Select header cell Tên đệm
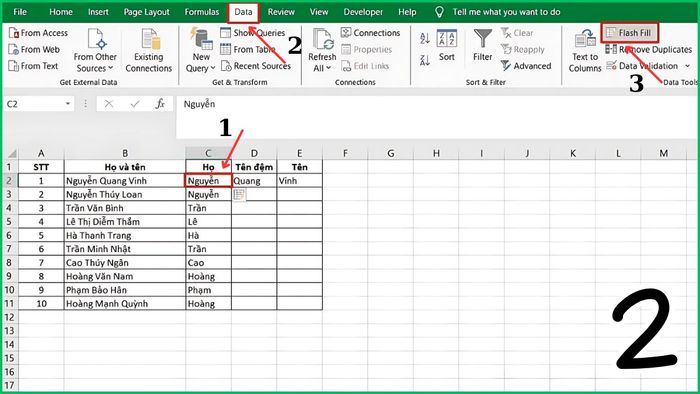Screen dimensions: 700x394 coord(254,167)
